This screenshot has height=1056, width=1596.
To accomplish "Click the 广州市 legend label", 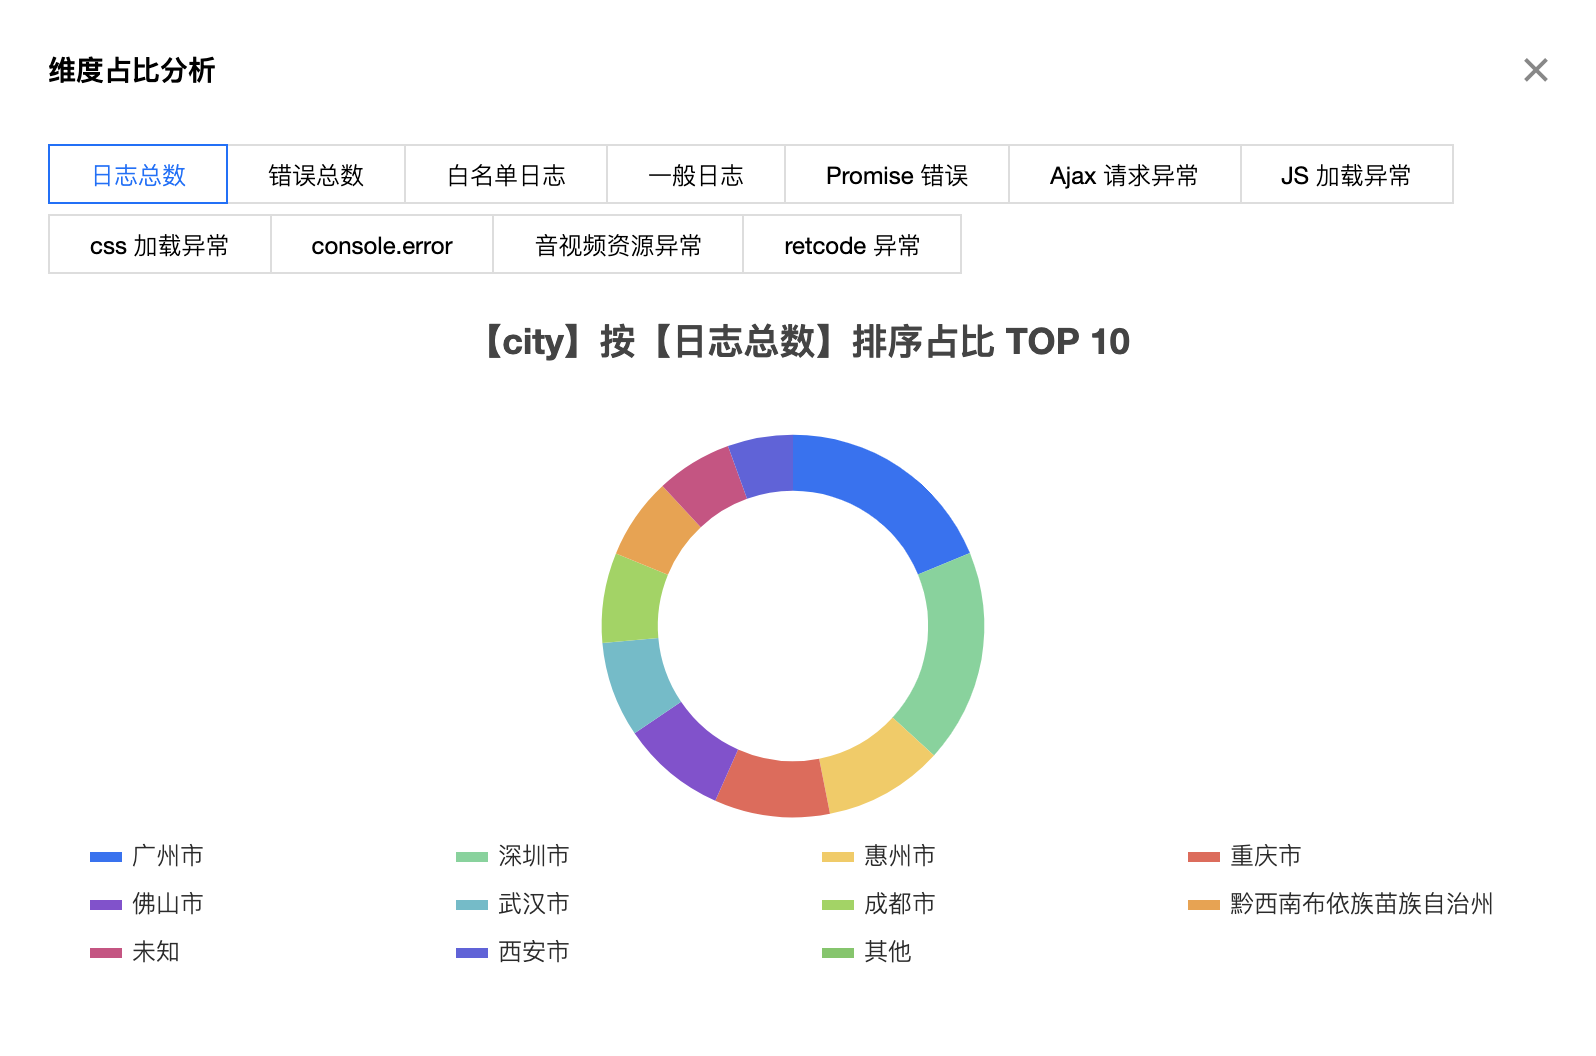I will coord(168,856).
